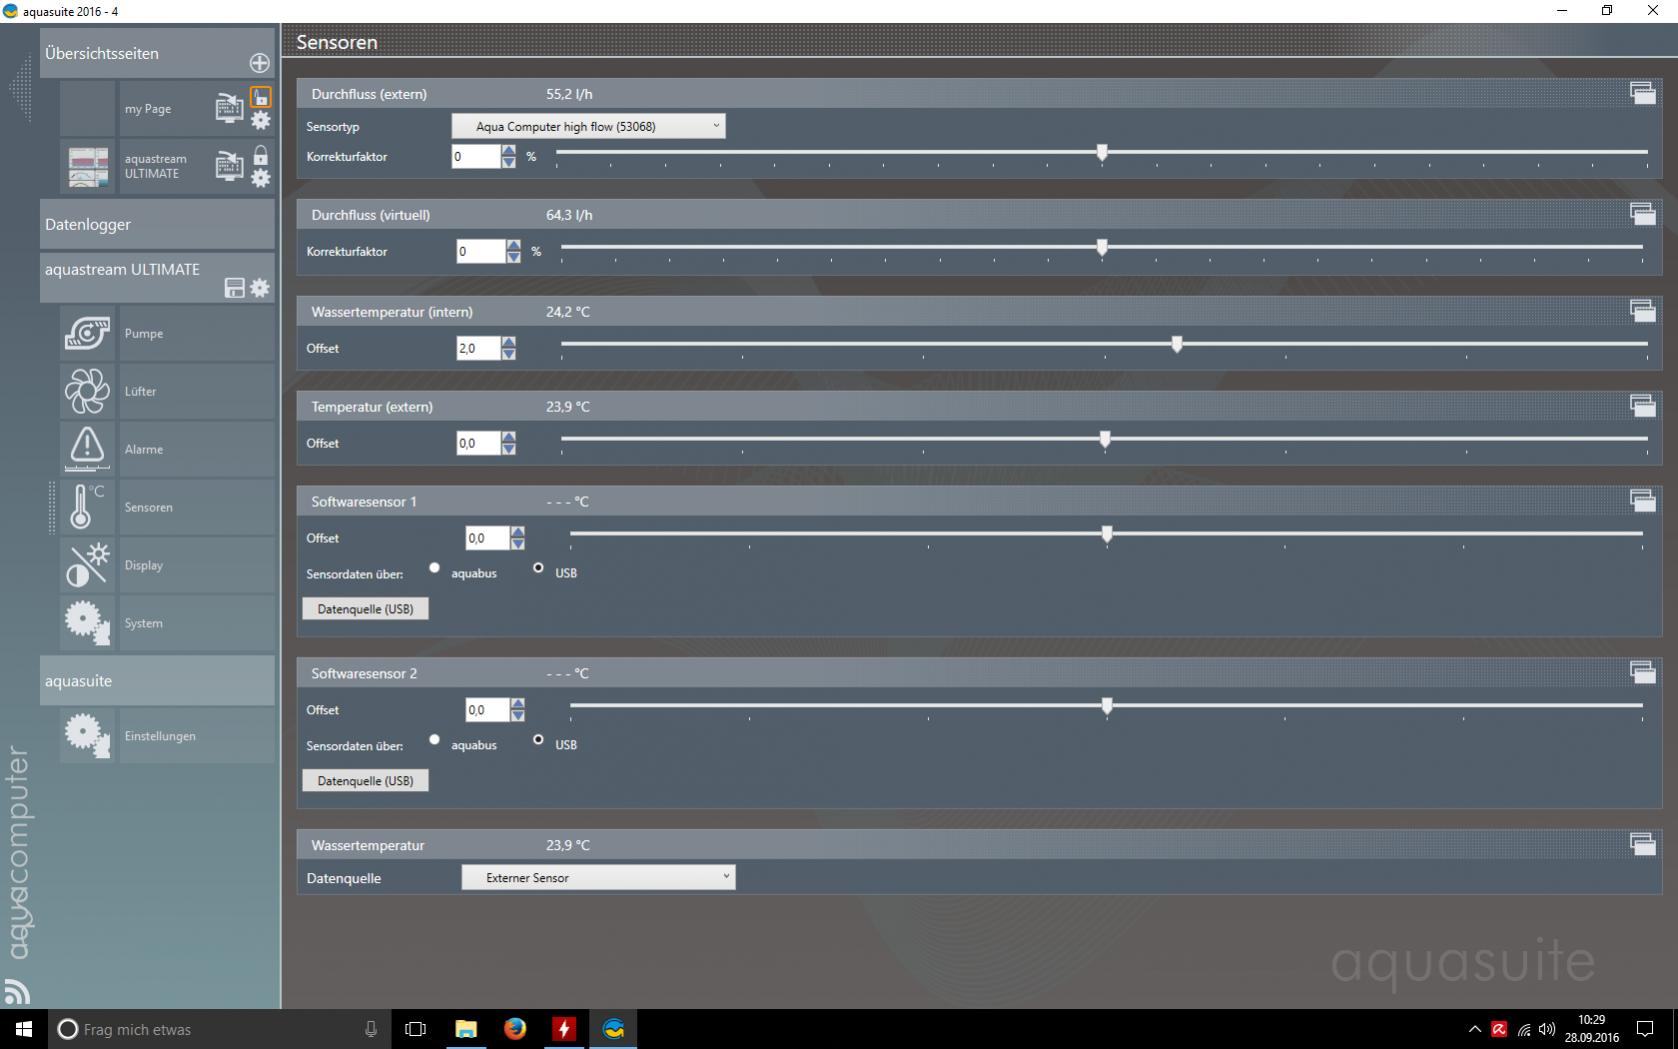Increase Wassertemperatur (intern) Offset with up arrow
This screenshot has height=1049, width=1678.
[509, 342]
